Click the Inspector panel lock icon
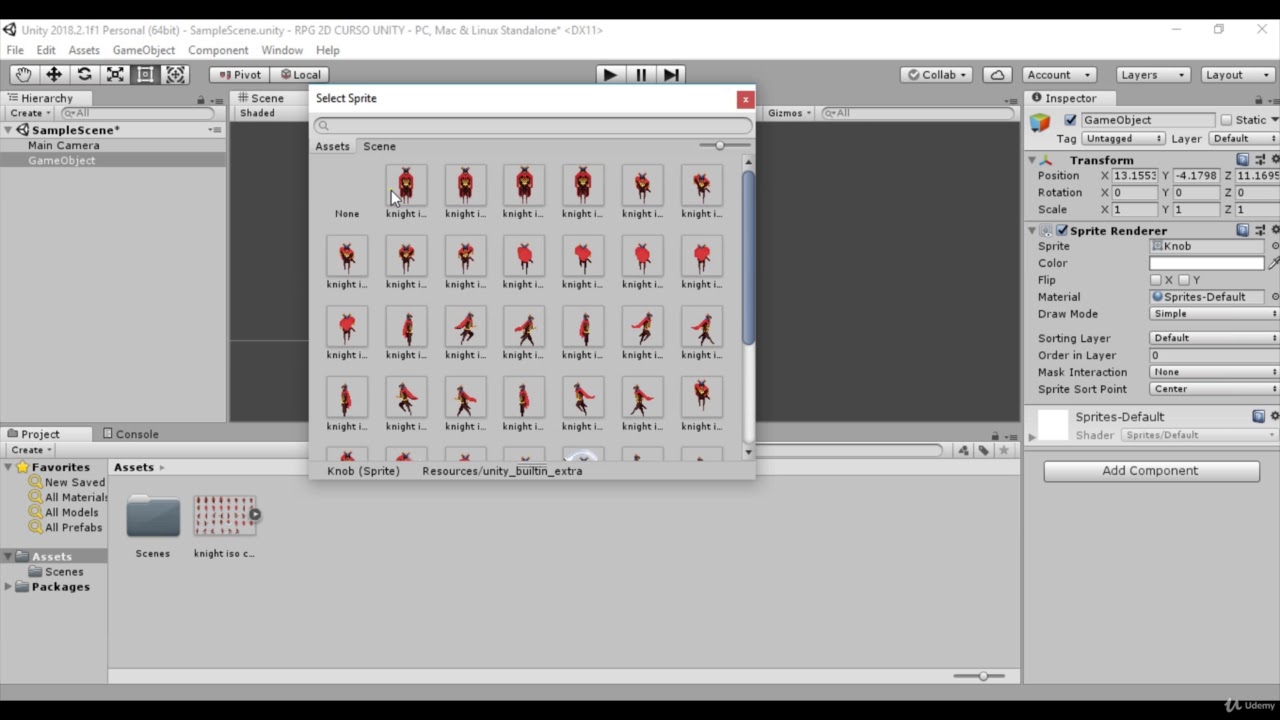Viewport: 1280px width, 720px height. [1257, 100]
